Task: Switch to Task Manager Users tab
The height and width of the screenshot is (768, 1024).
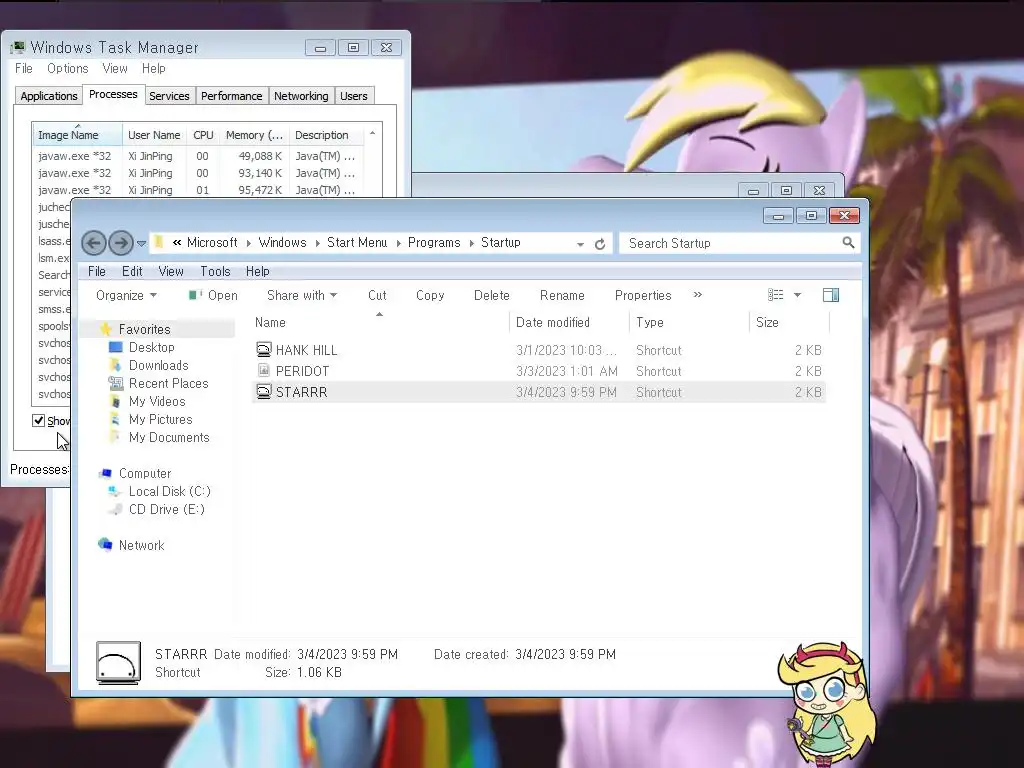Action: click(x=353, y=96)
